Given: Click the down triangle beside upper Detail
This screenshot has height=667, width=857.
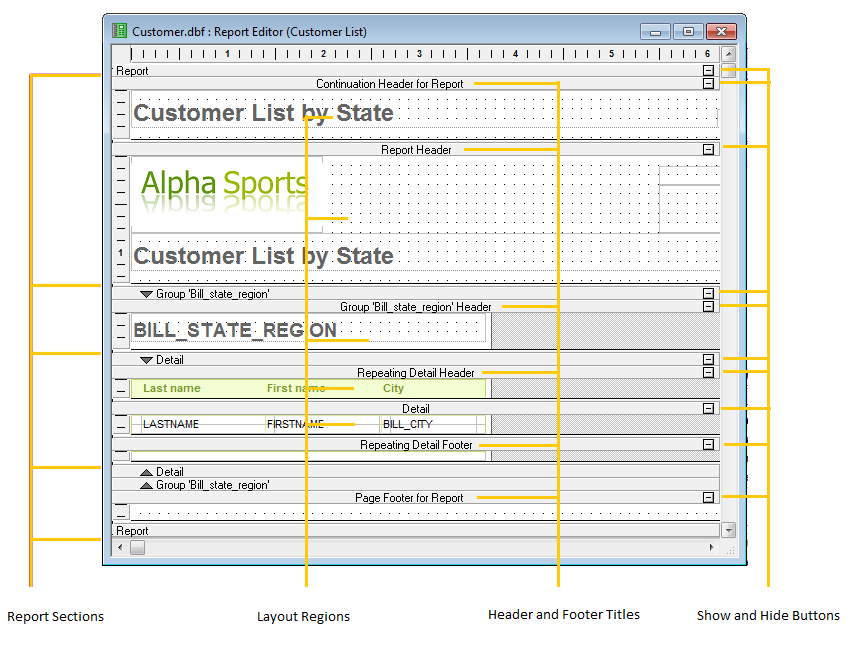Looking at the screenshot, I should pyautogui.click(x=146, y=360).
